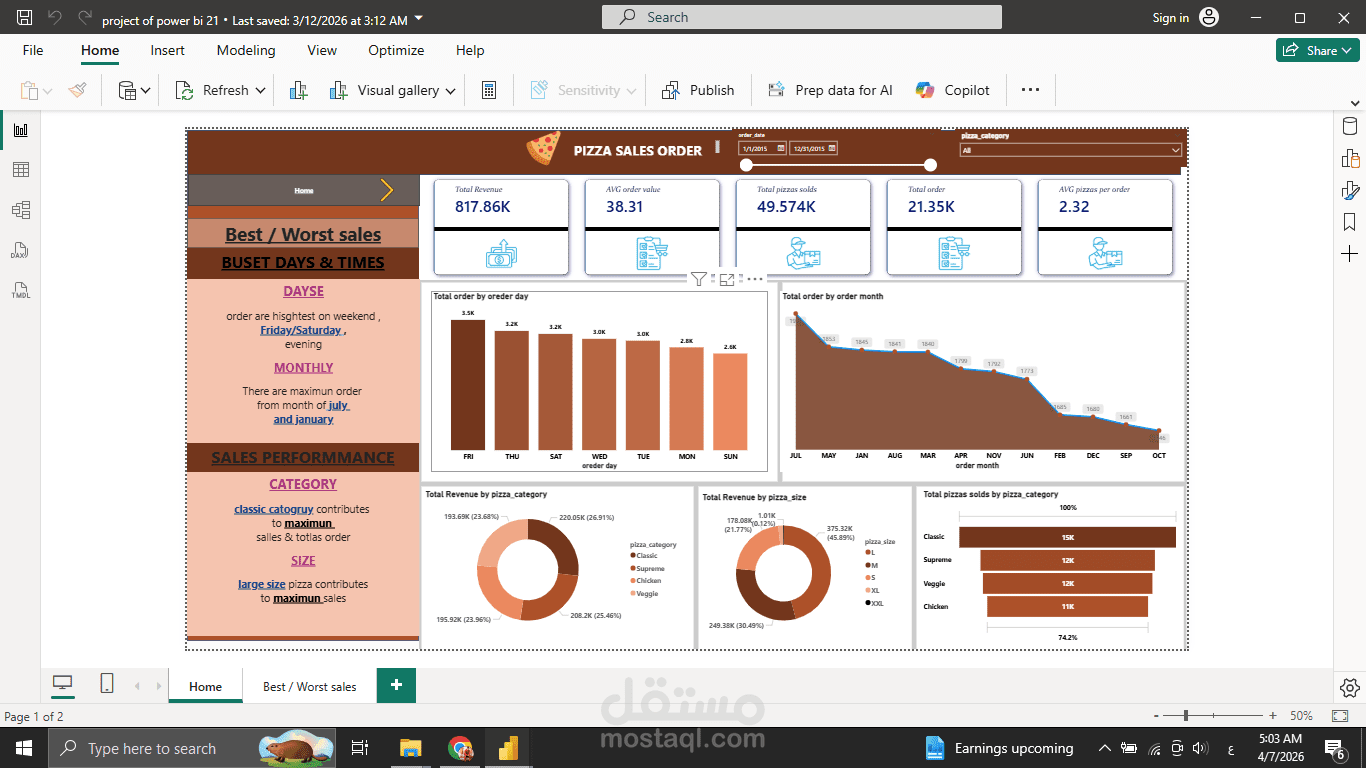This screenshot has width=1366, height=768.
Task: Switch to Model view in sidebar
Action: [21, 210]
